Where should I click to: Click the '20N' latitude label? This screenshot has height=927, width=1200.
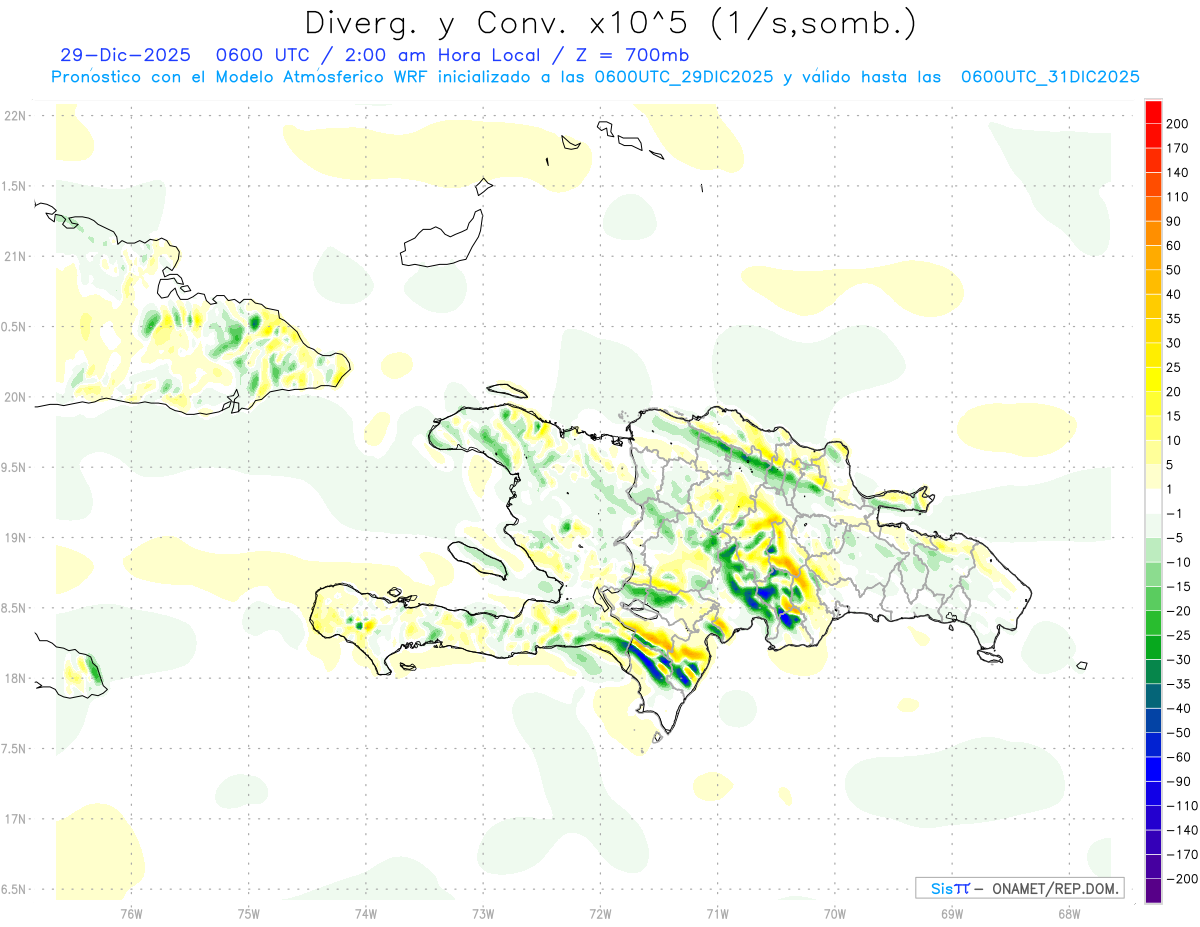(15, 397)
